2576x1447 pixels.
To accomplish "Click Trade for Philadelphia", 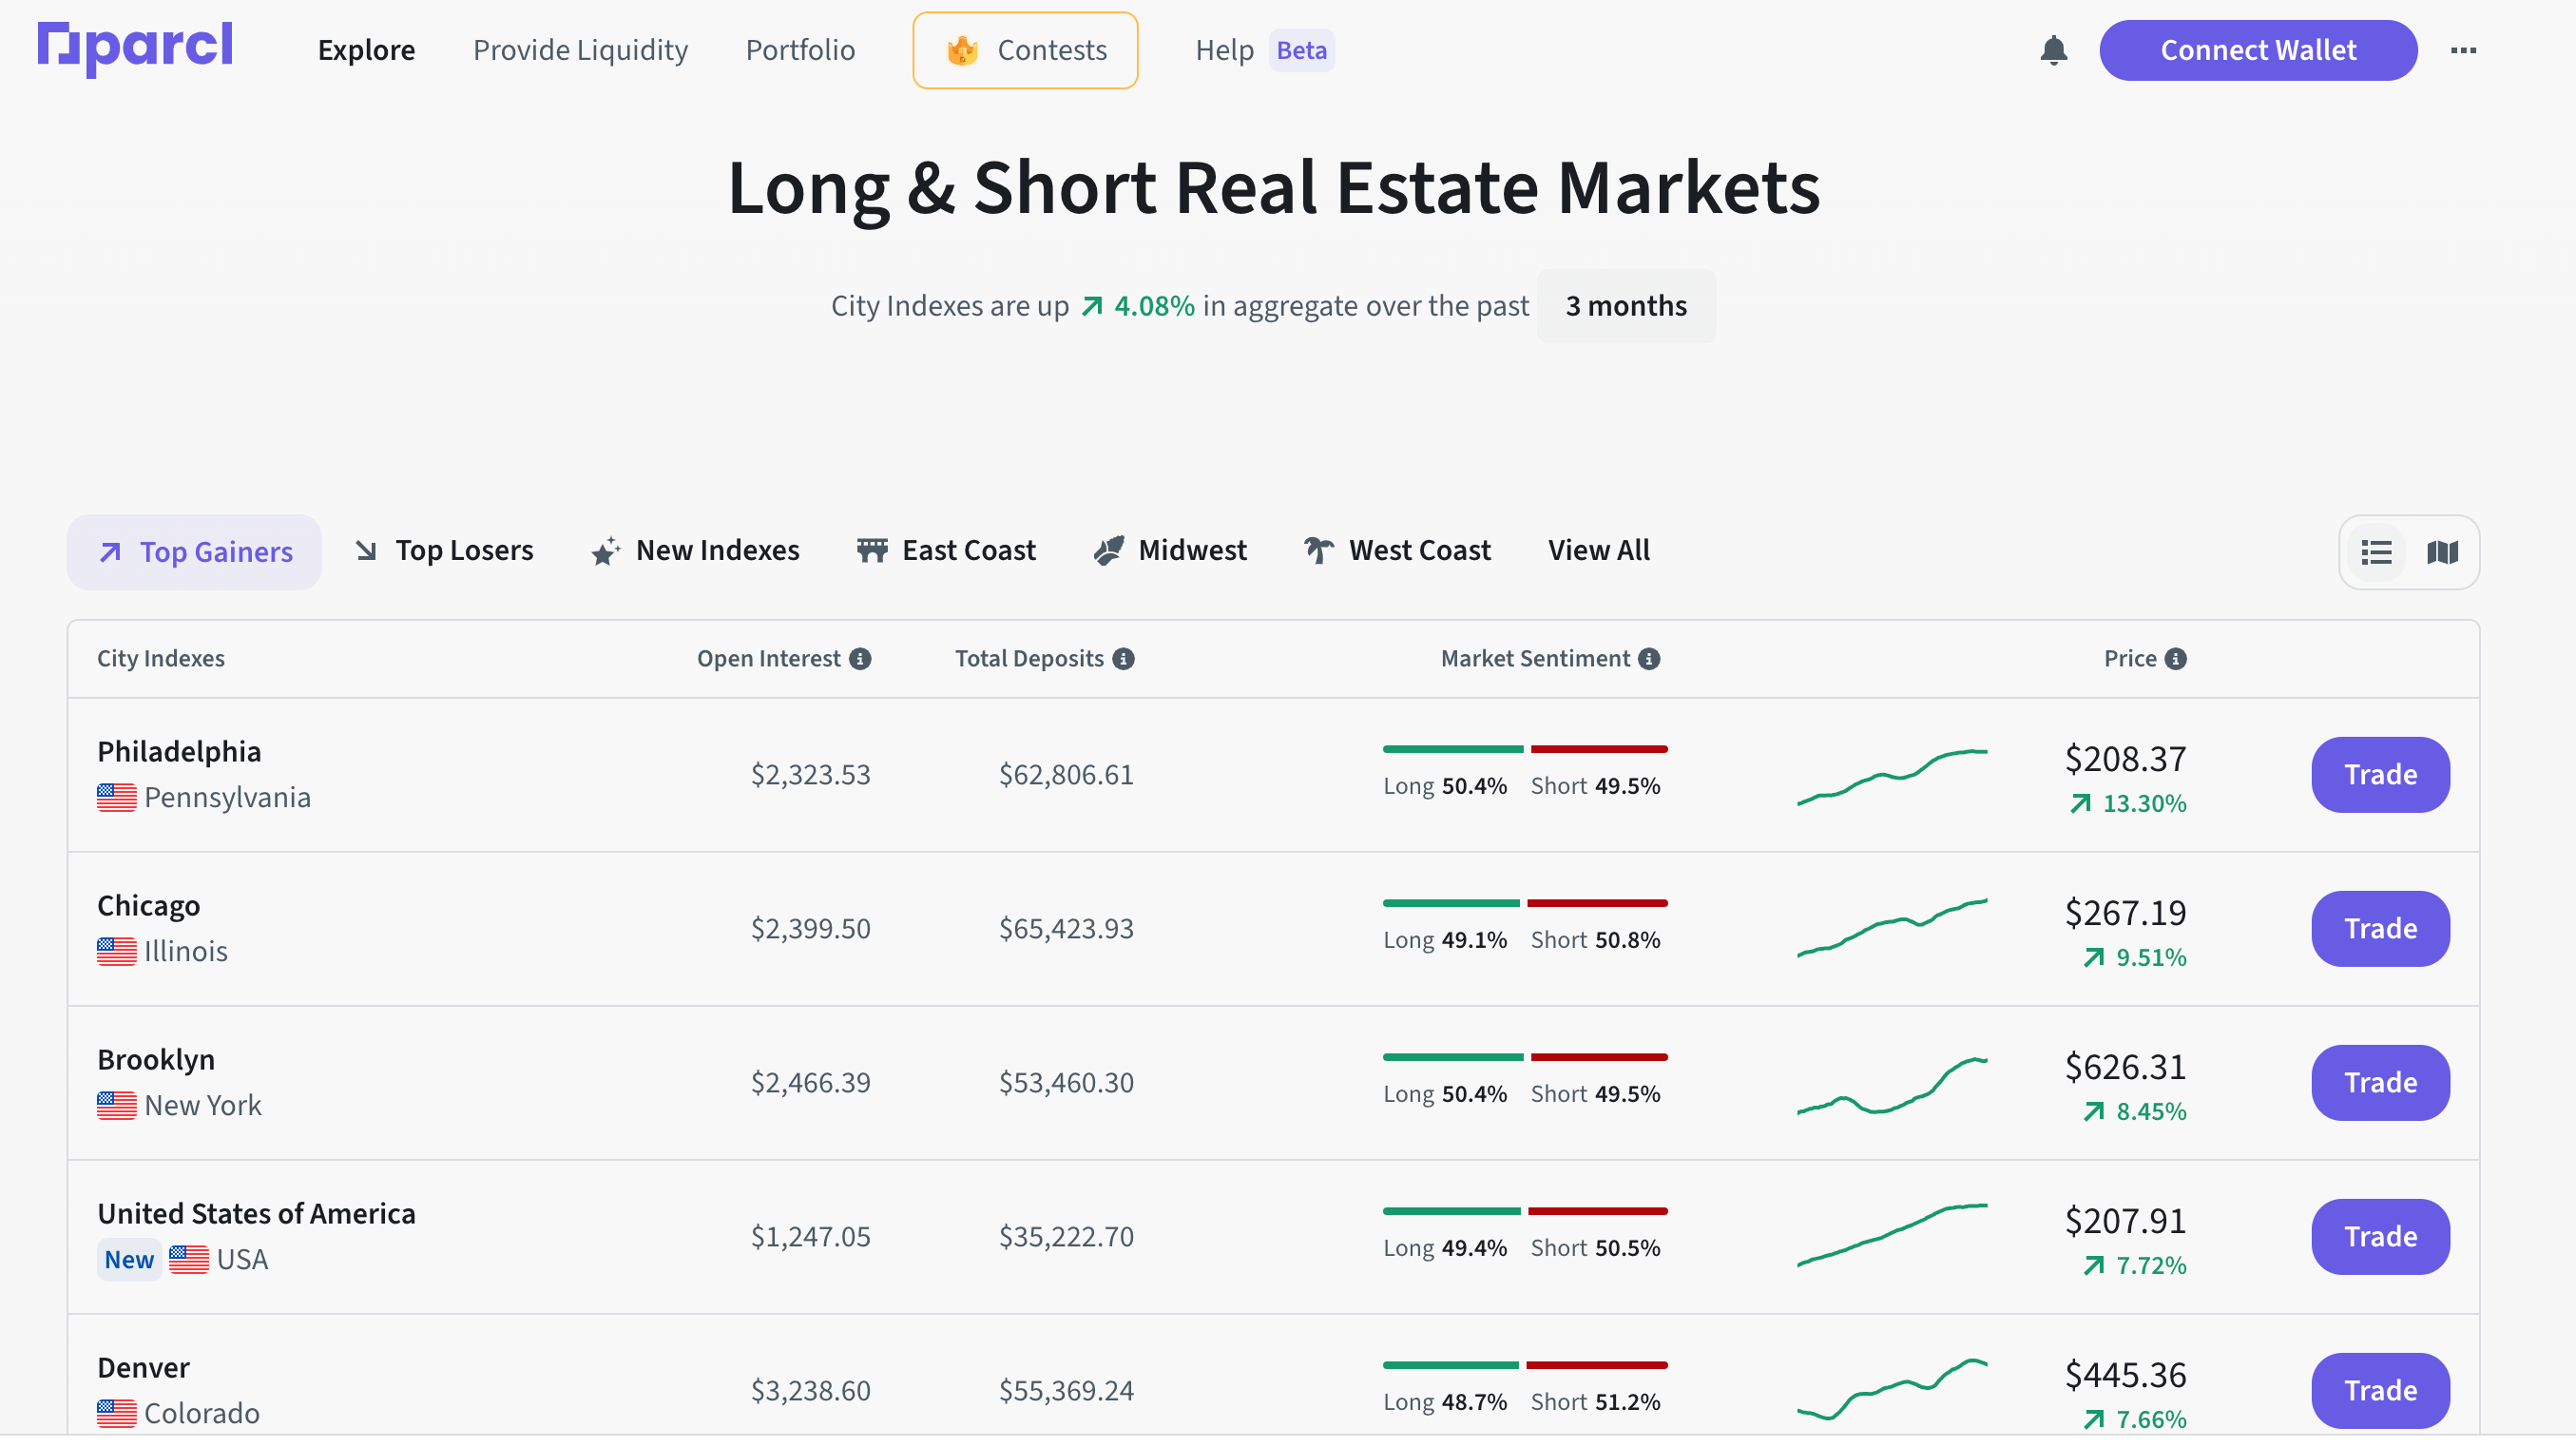I will click(2380, 775).
